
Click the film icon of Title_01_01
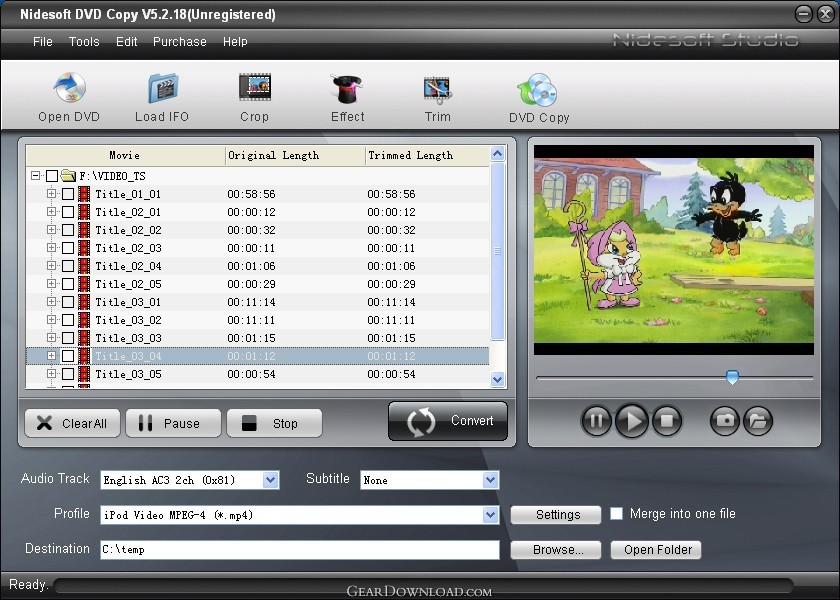coord(84,194)
